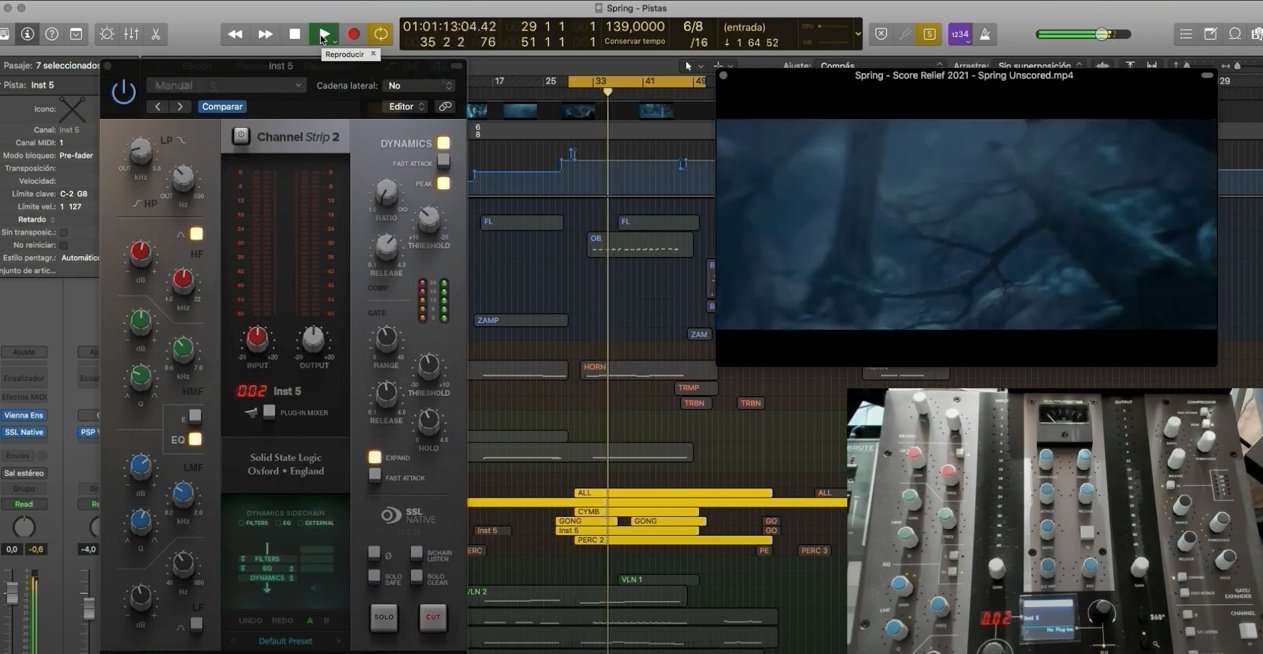This screenshot has width=1263, height=654.
Task: Click the plug-in link chain icon
Action: click(445, 106)
